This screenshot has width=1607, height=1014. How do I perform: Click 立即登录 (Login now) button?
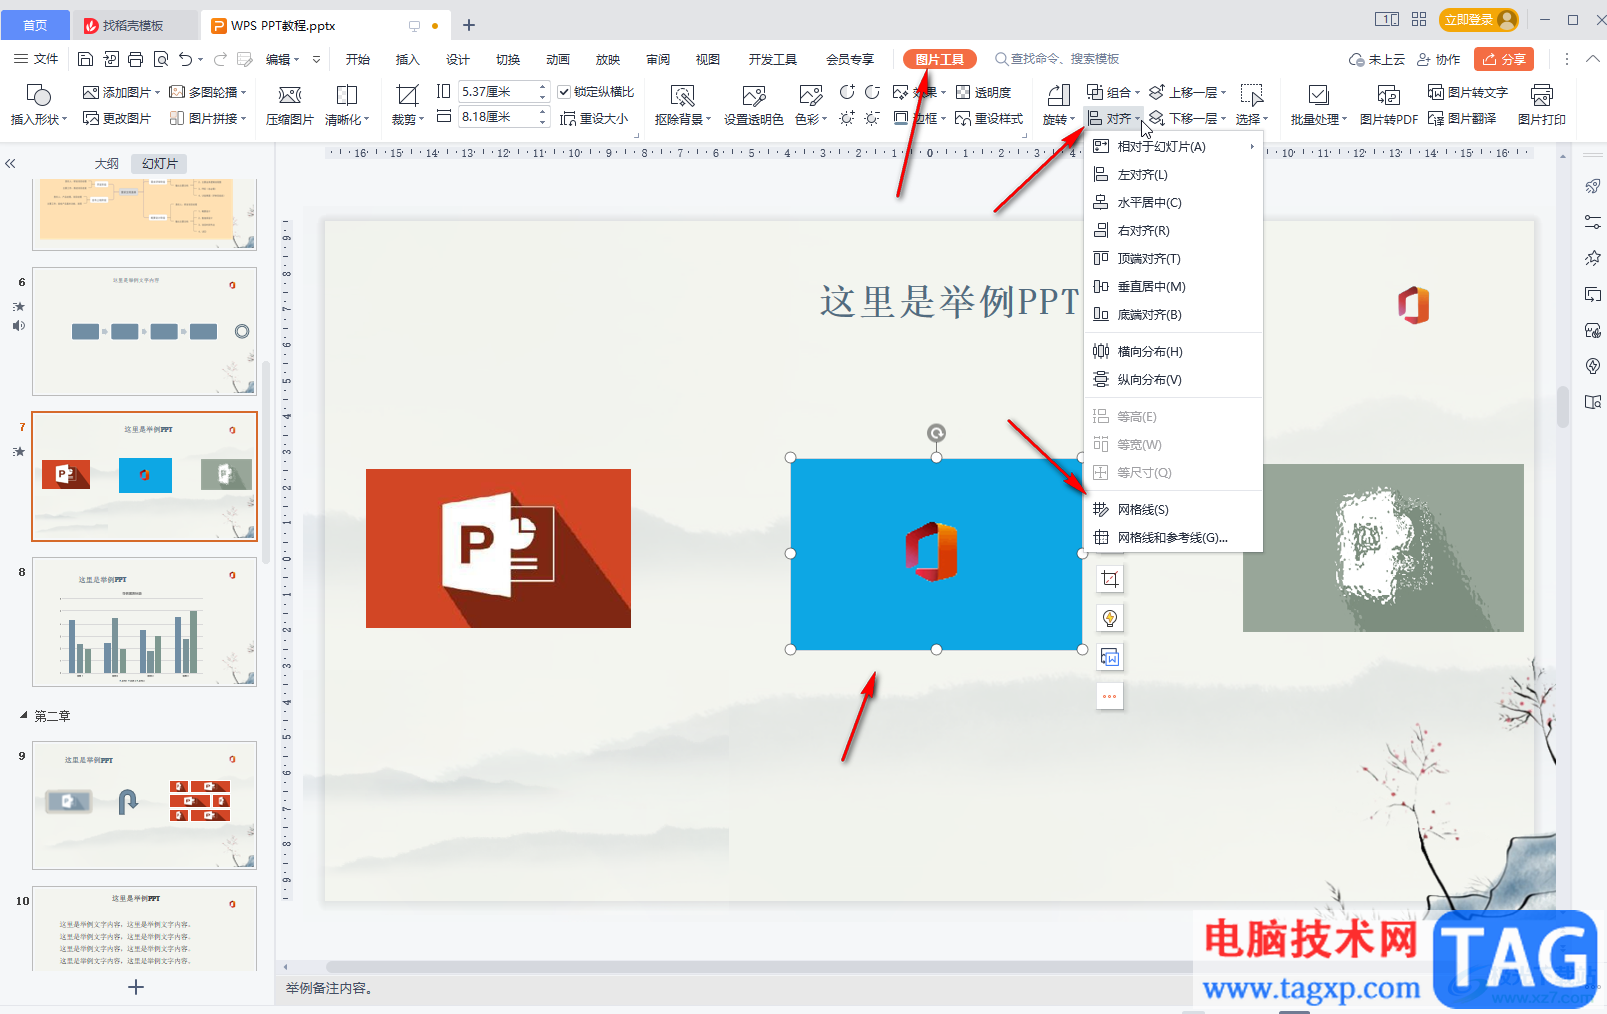tap(1479, 19)
